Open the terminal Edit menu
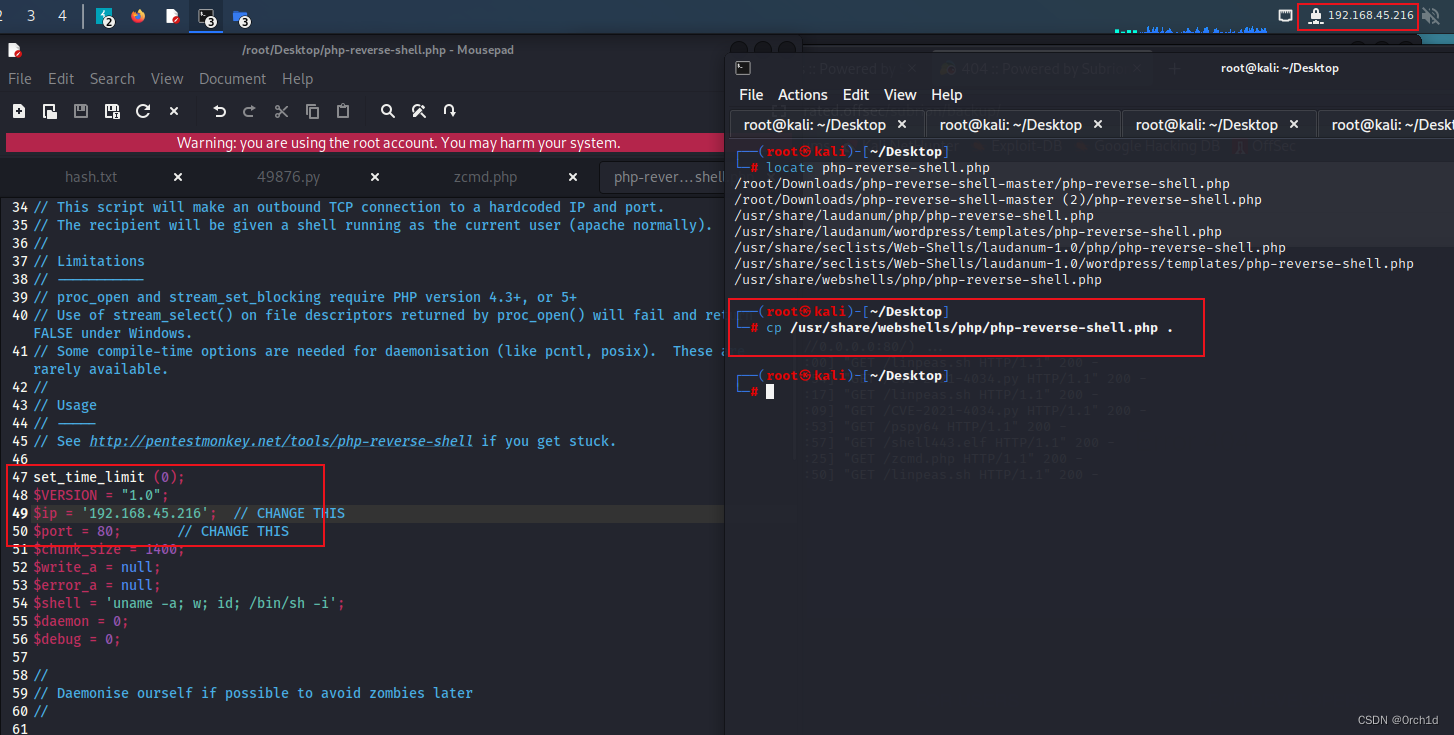This screenshot has width=1454, height=735. (856, 95)
